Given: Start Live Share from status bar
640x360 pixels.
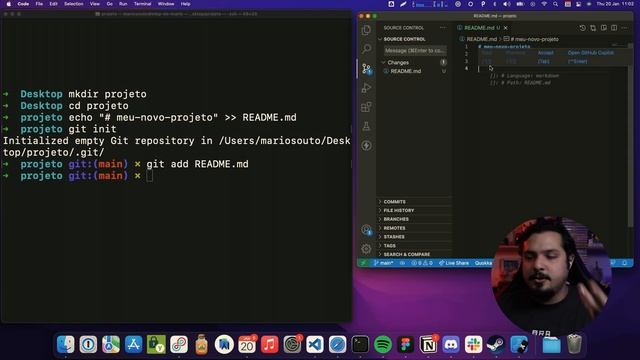Looking at the screenshot, I should [454, 263].
